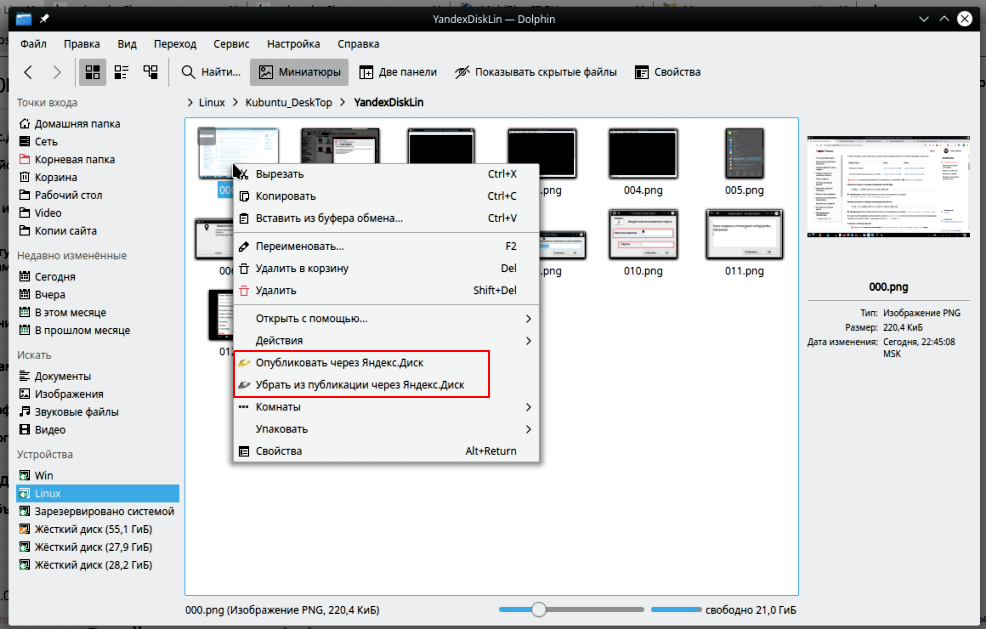Toggle Миниатюры thumbnail previews

point(299,72)
